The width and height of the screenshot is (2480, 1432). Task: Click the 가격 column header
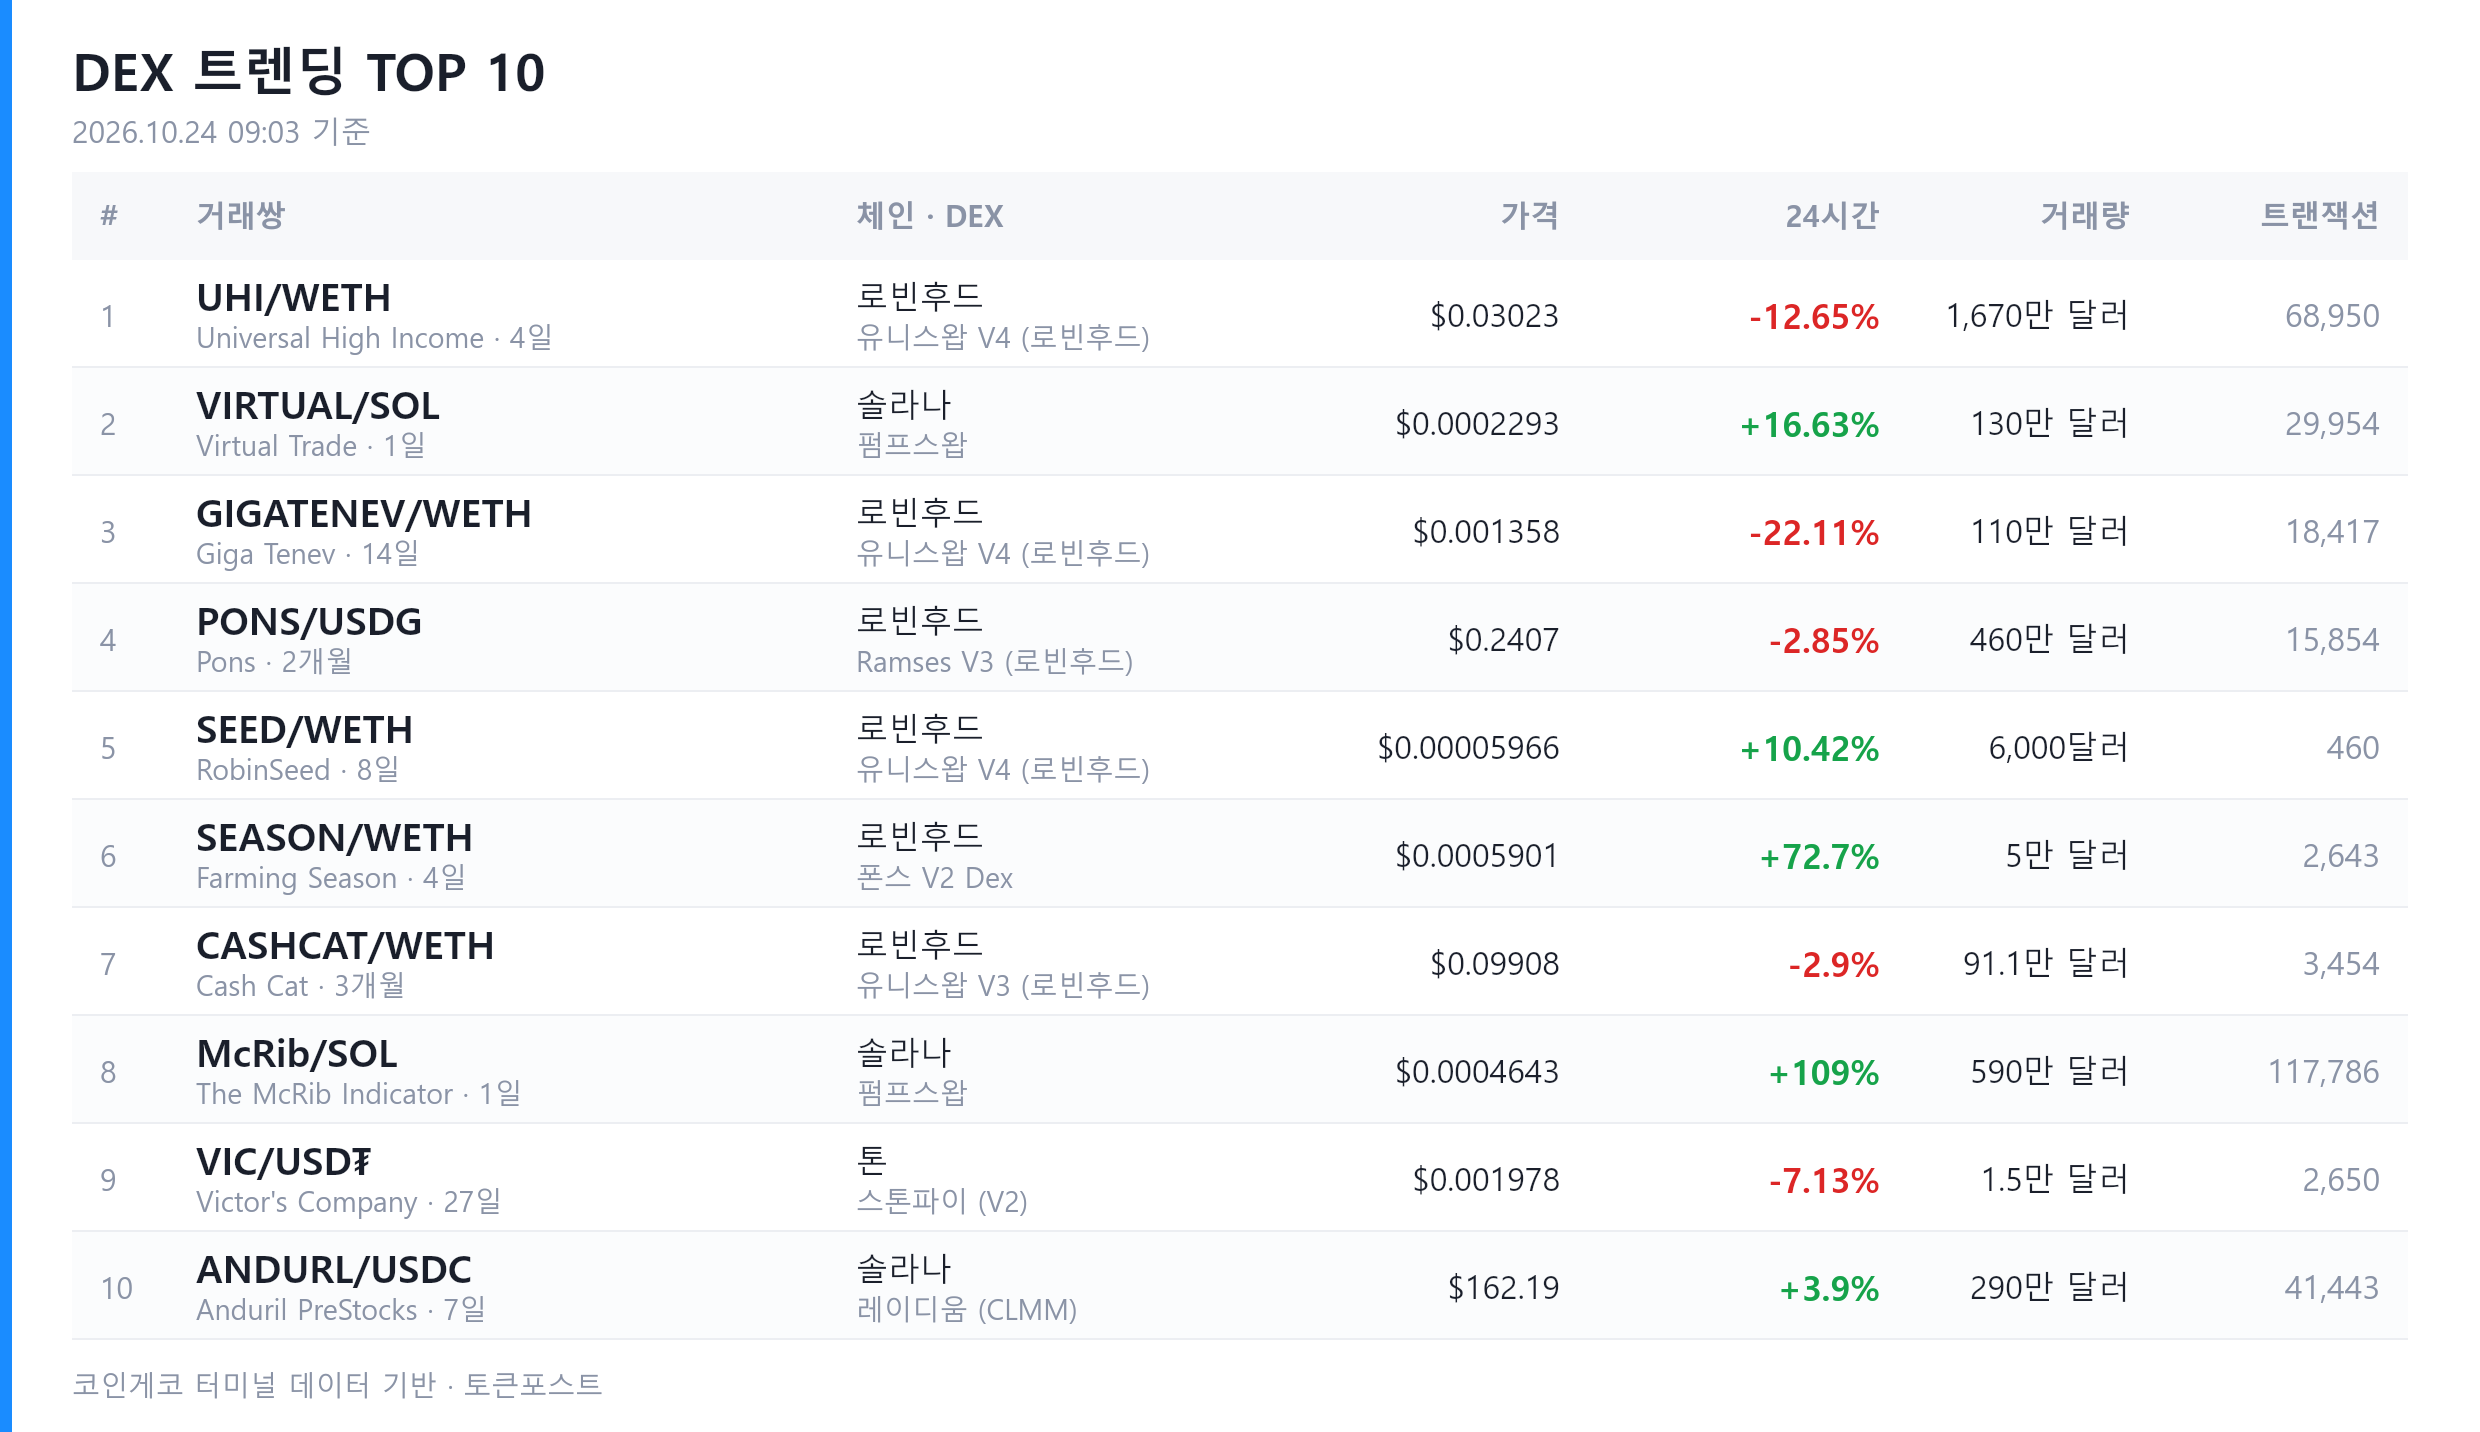tap(1529, 216)
